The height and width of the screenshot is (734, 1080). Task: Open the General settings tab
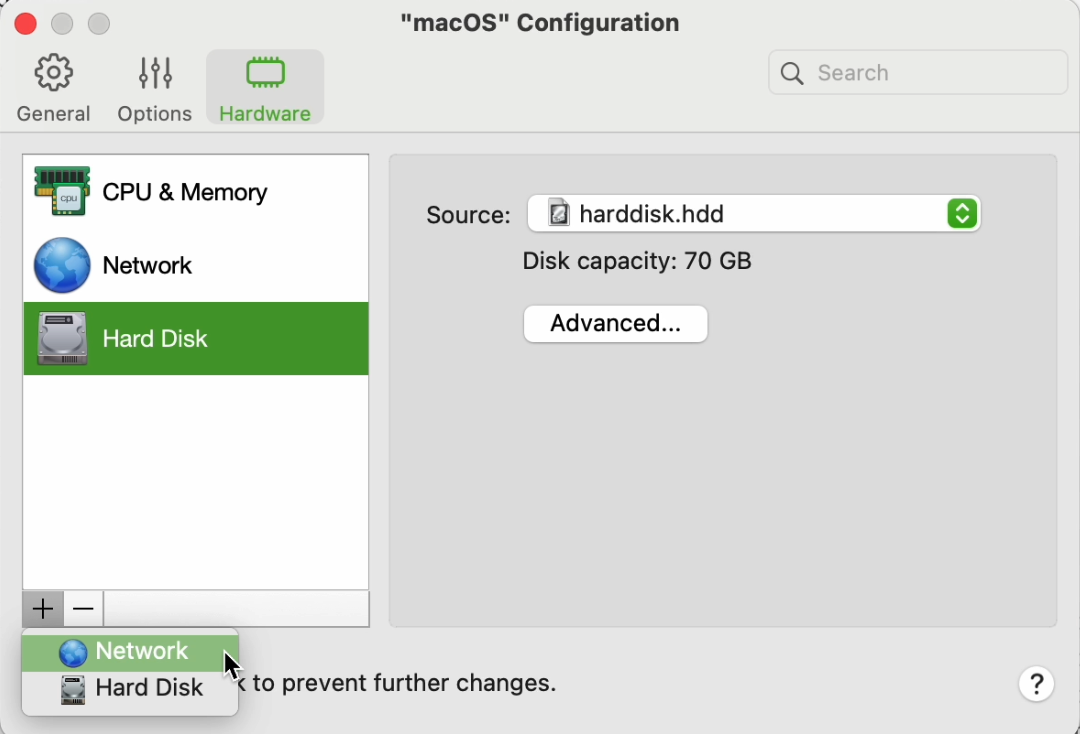click(x=53, y=88)
